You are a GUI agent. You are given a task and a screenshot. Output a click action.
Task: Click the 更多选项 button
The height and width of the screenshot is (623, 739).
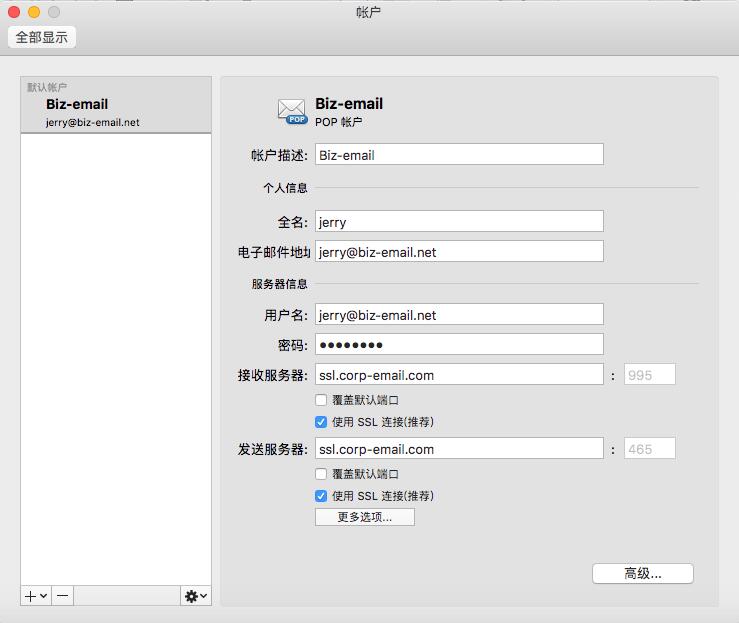pos(364,517)
